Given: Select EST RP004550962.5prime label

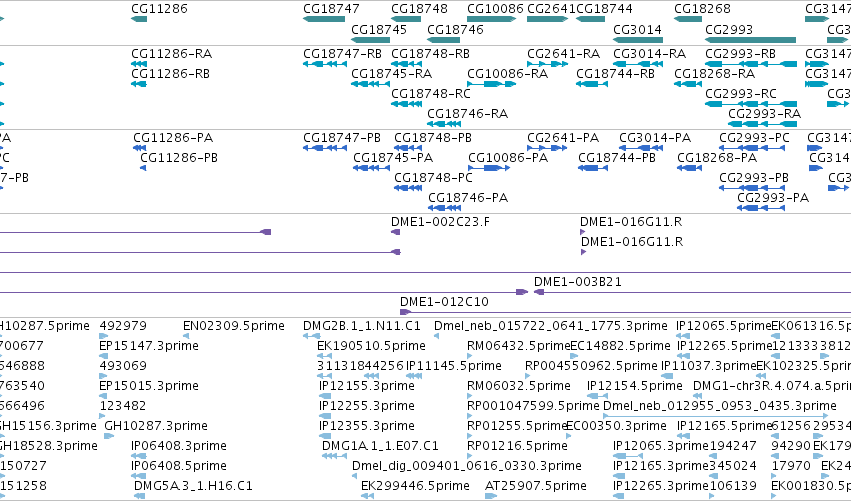Looking at the screenshot, I should [591, 366].
